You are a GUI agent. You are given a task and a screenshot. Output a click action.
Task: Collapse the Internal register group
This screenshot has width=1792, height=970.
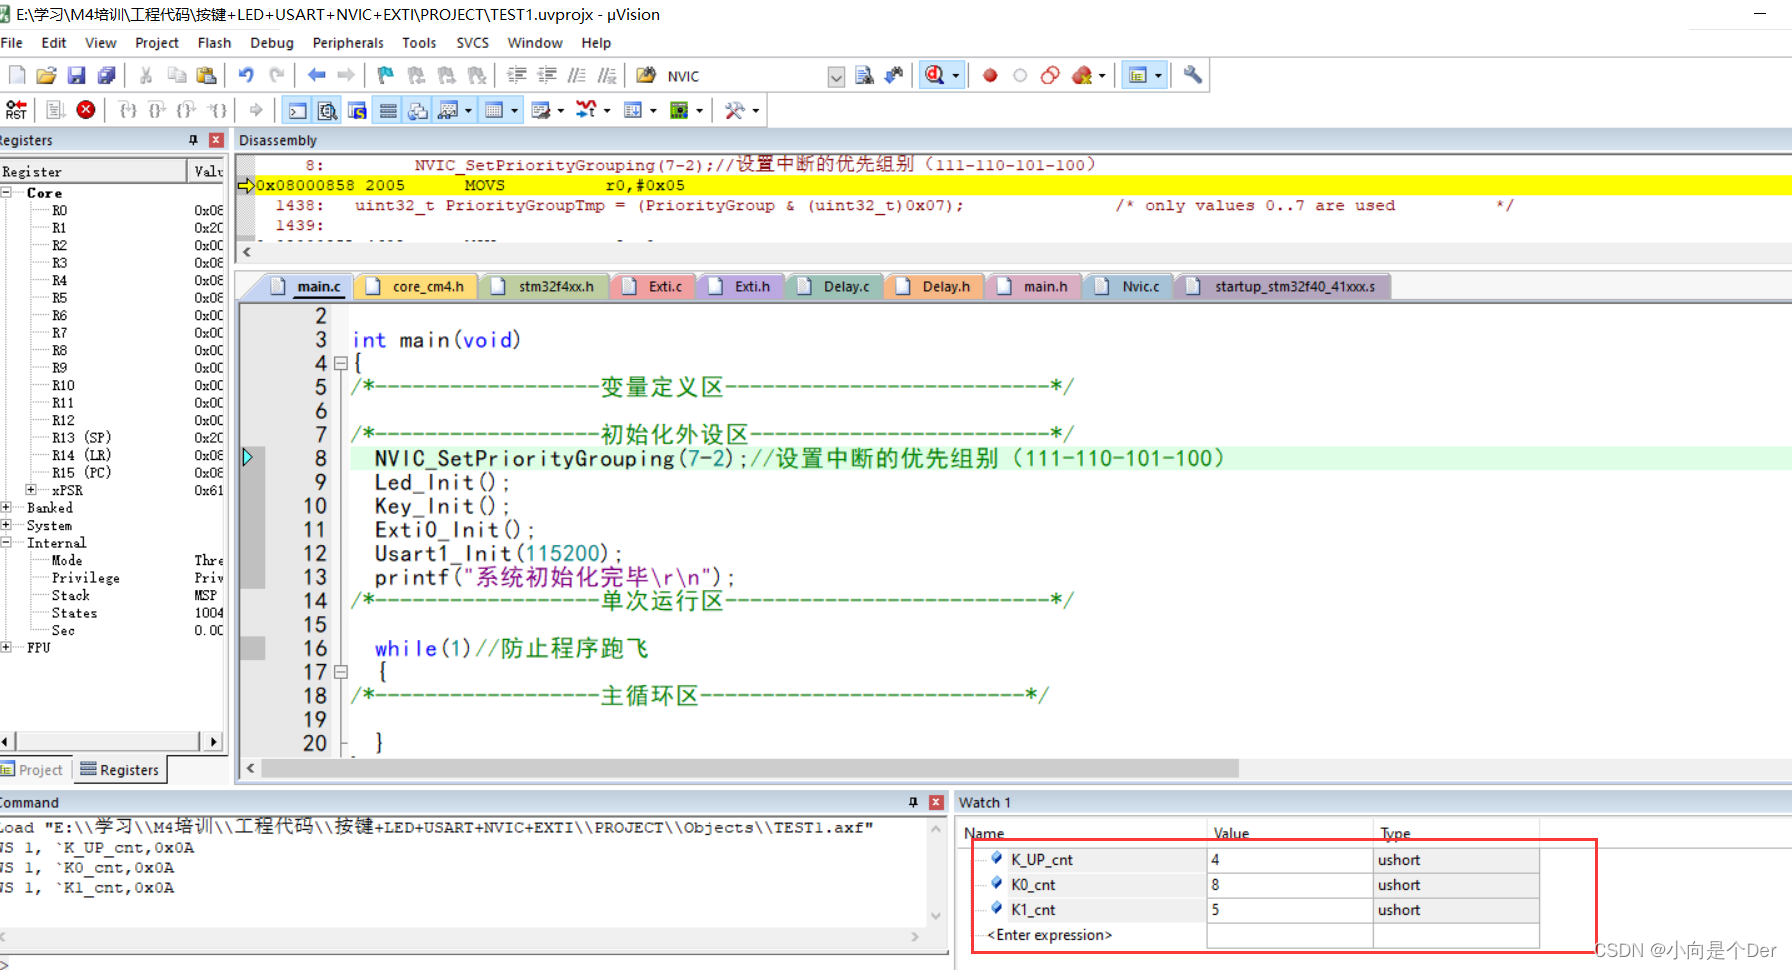[x=6, y=542]
